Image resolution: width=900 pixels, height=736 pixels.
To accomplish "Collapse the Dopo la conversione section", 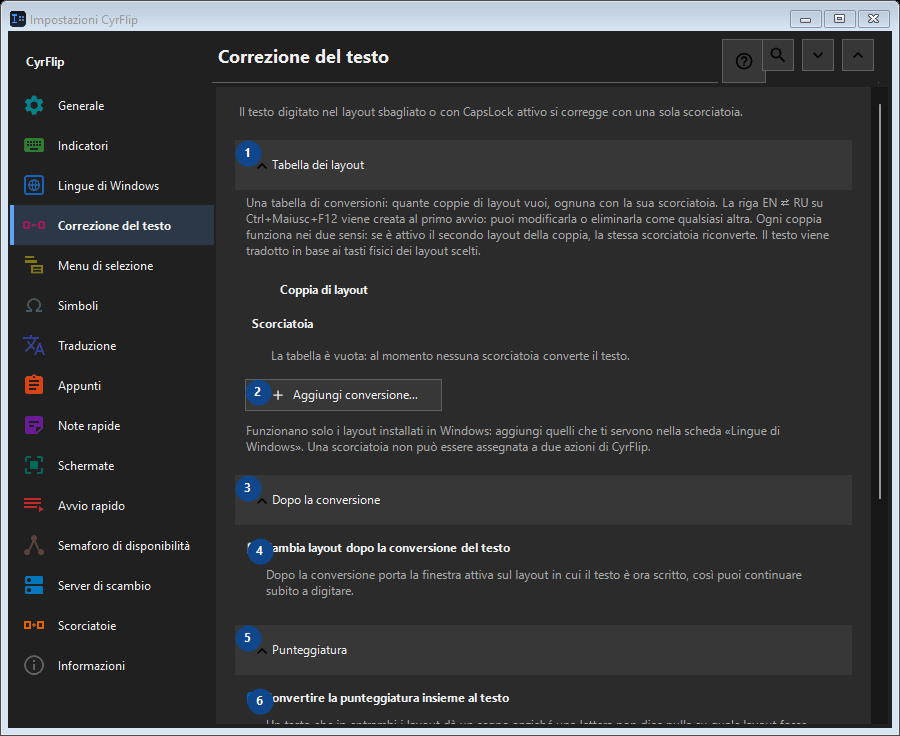I will tap(543, 500).
